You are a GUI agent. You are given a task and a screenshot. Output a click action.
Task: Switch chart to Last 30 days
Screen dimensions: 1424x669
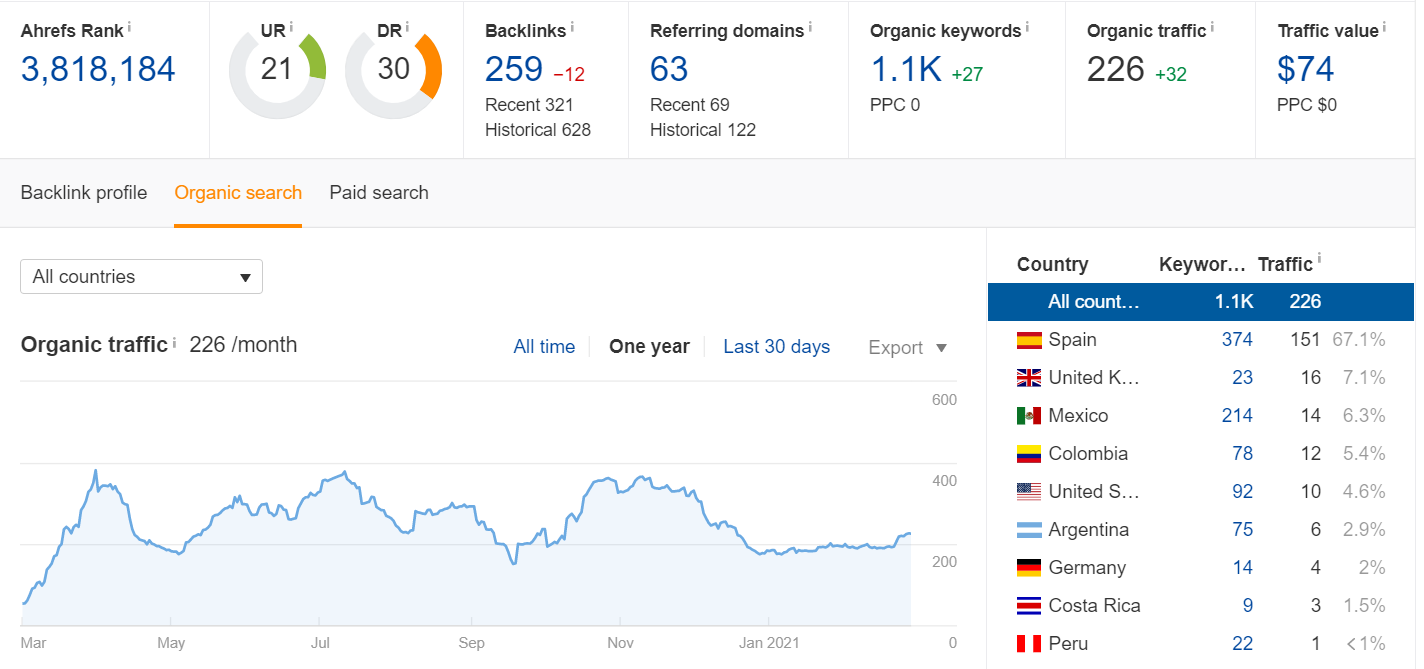[776, 347]
